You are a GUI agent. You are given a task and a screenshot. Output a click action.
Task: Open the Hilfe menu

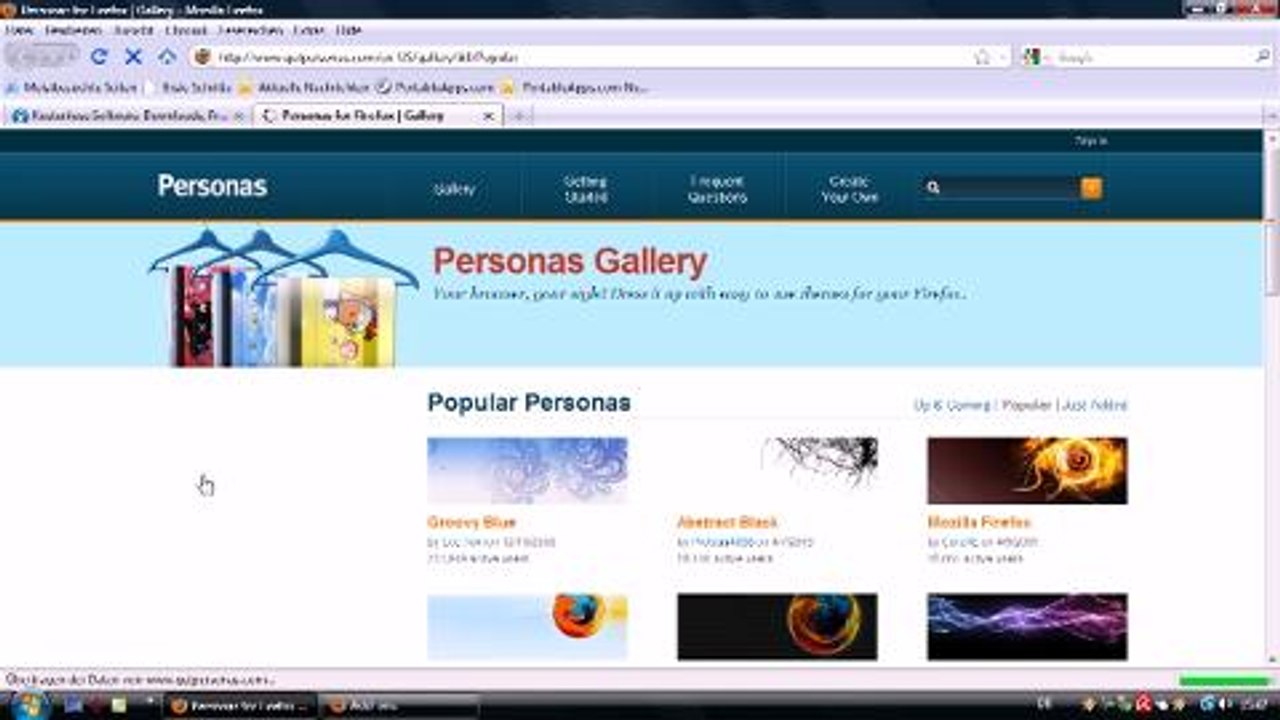(x=348, y=30)
